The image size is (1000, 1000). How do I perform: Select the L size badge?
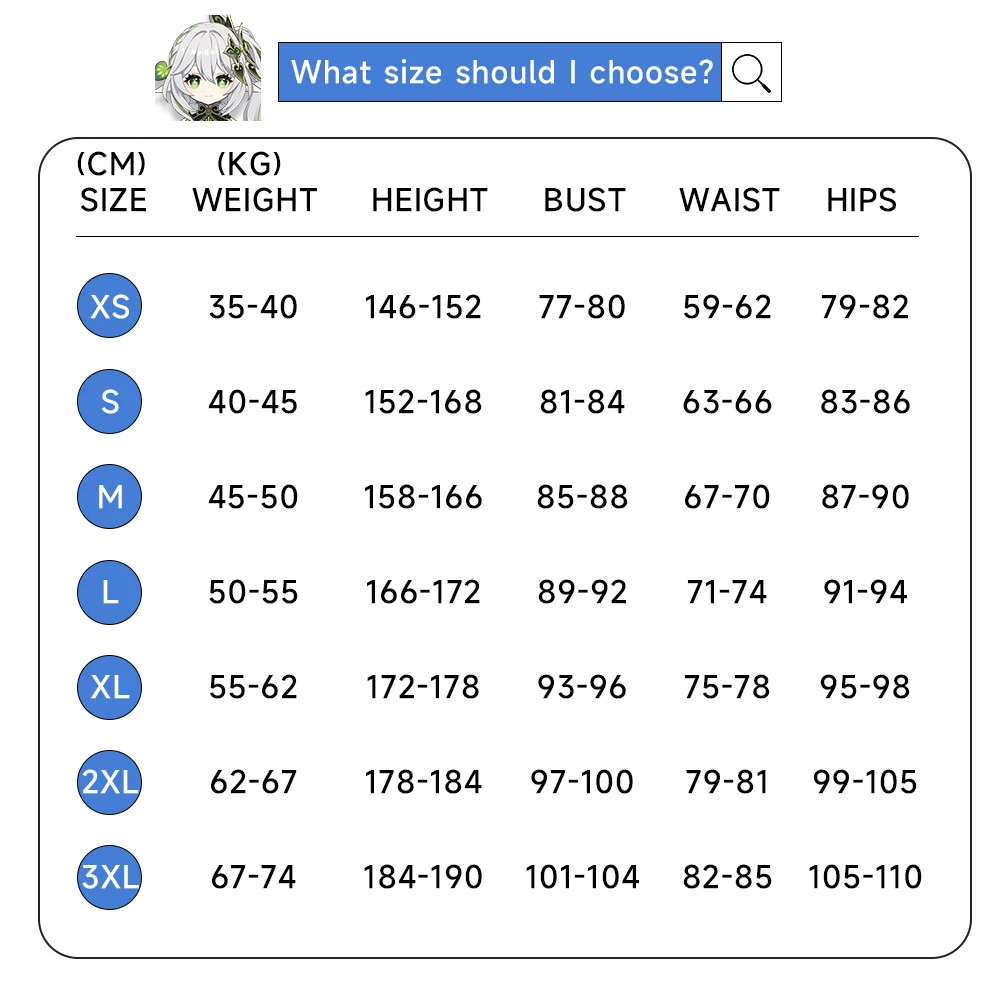tap(110, 591)
